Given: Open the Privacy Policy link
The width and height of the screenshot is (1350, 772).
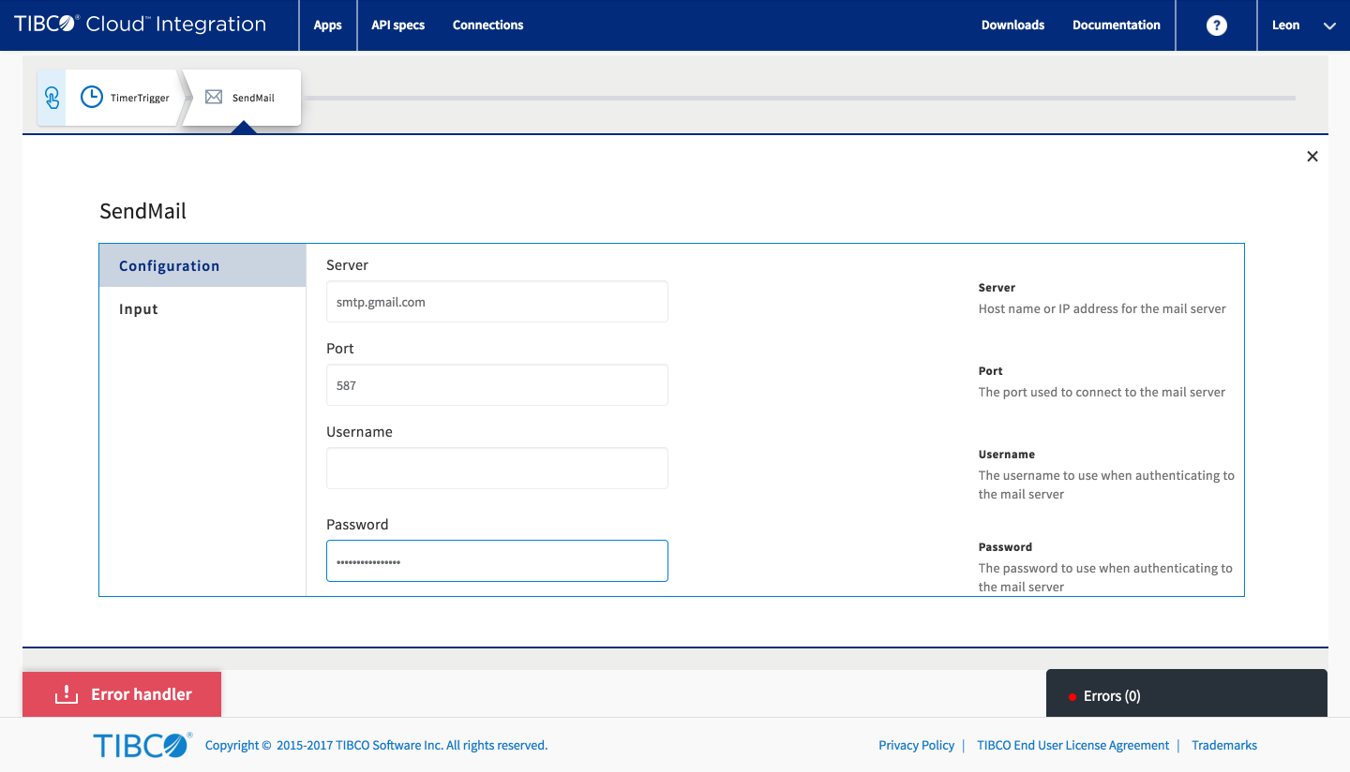Looking at the screenshot, I should click(x=916, y=745).
